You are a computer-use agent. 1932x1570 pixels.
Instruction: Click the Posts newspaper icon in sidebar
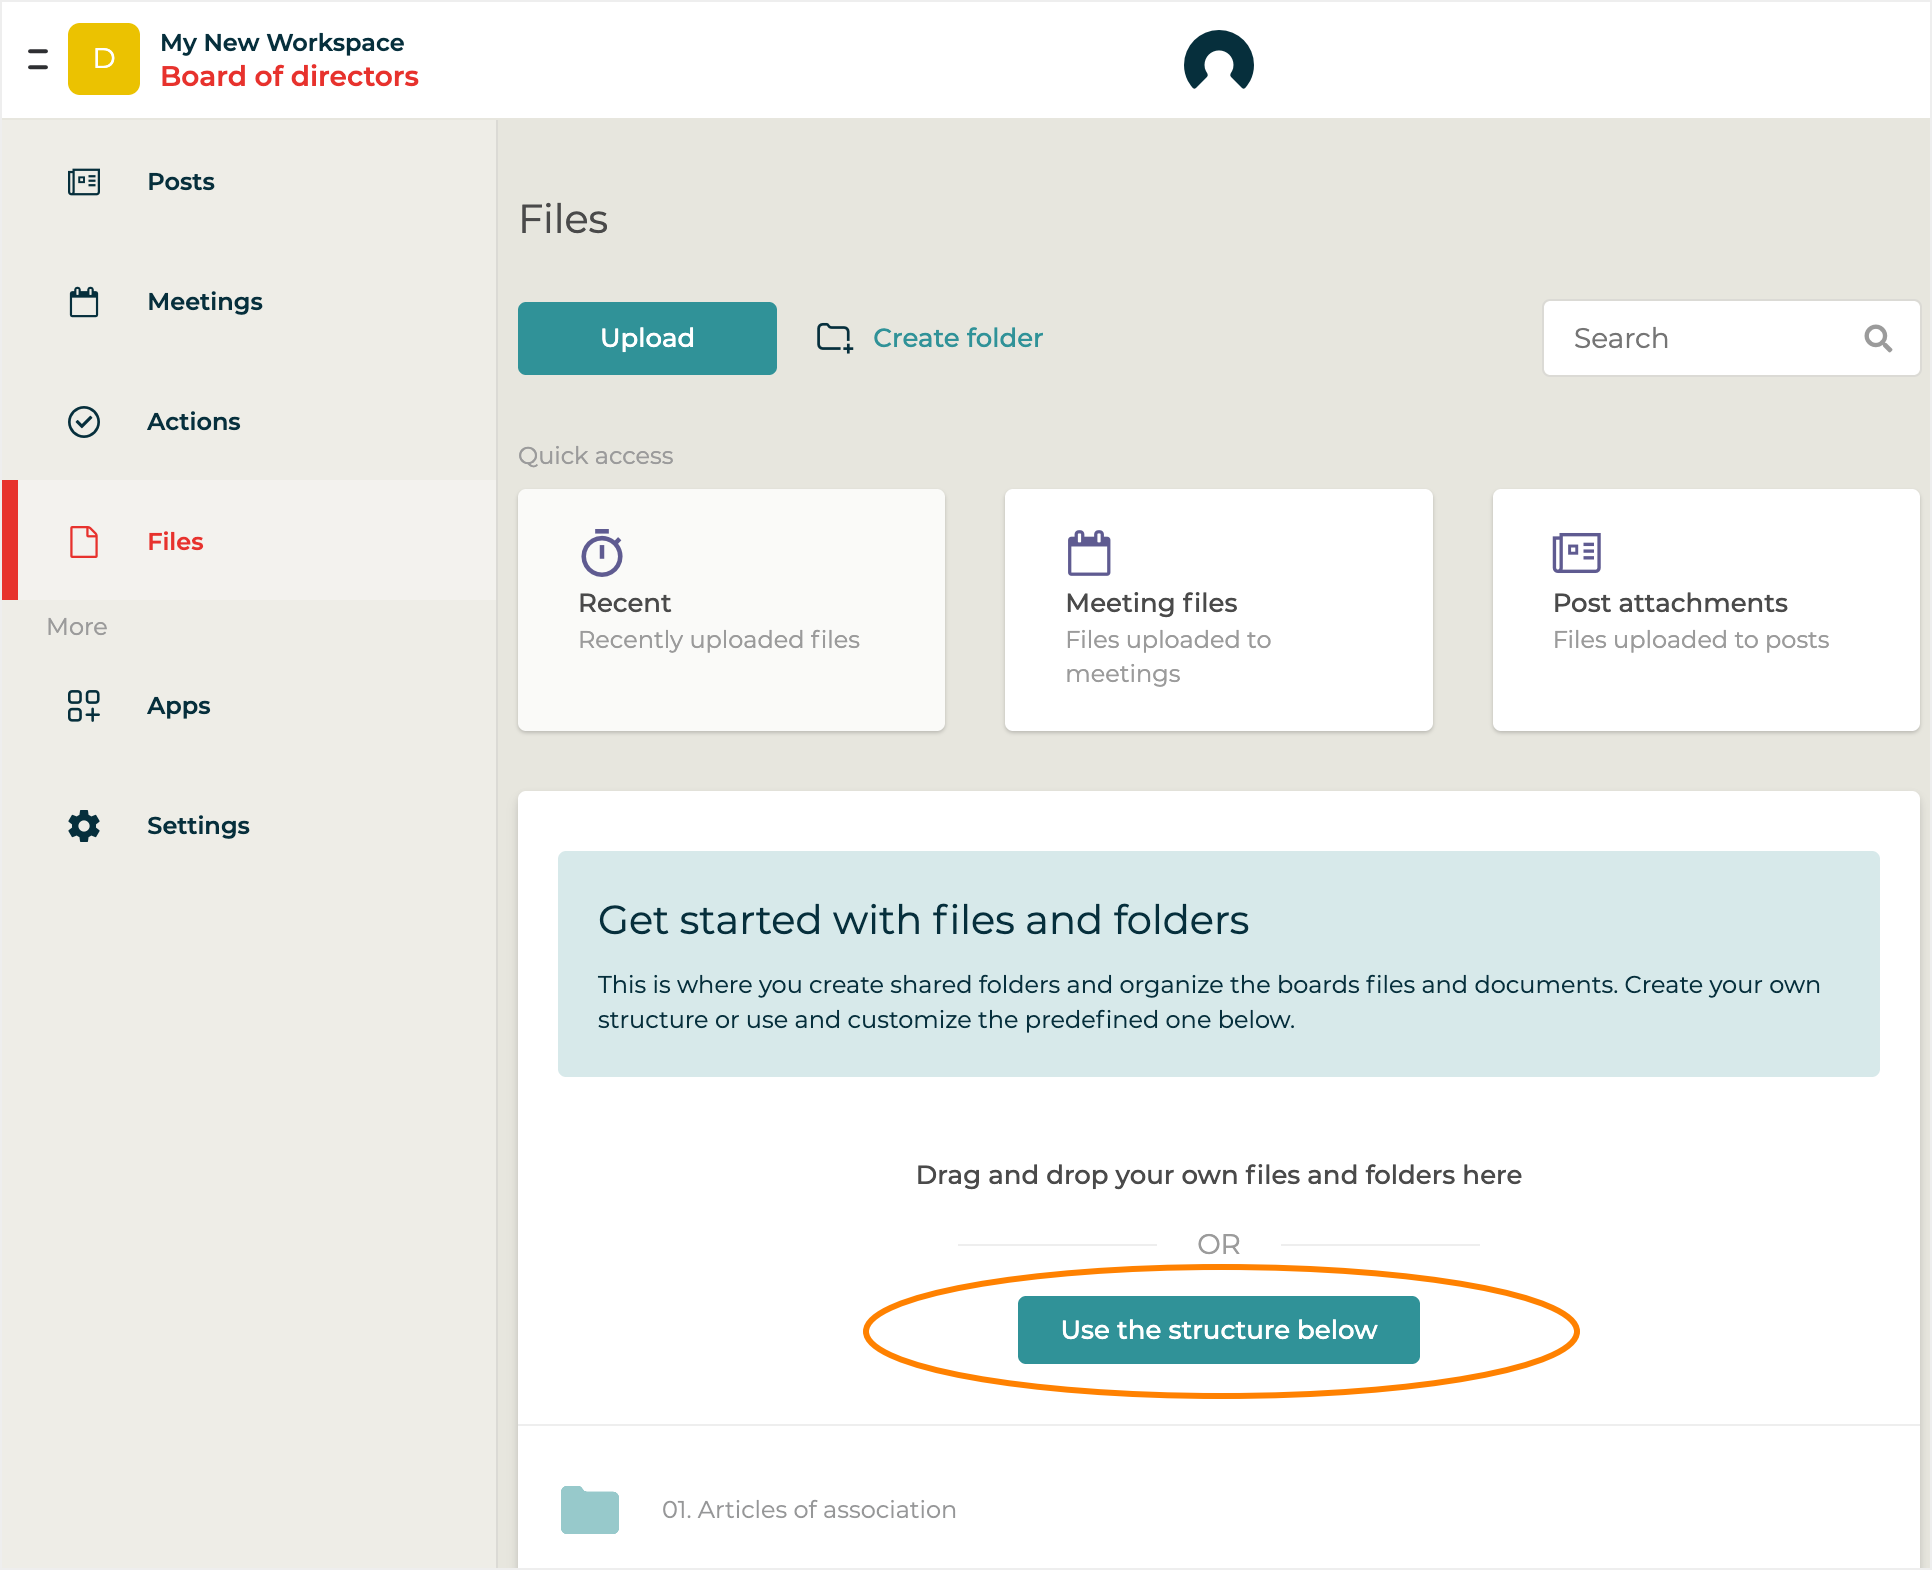84,182
